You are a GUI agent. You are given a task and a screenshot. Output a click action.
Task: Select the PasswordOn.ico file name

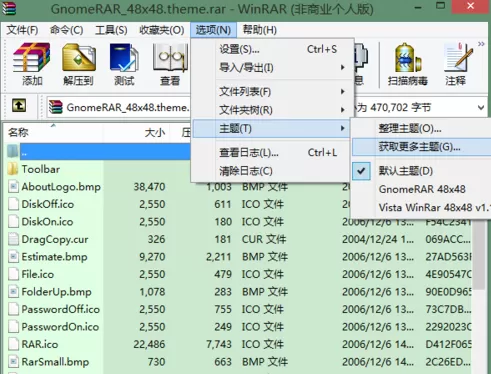60,327
